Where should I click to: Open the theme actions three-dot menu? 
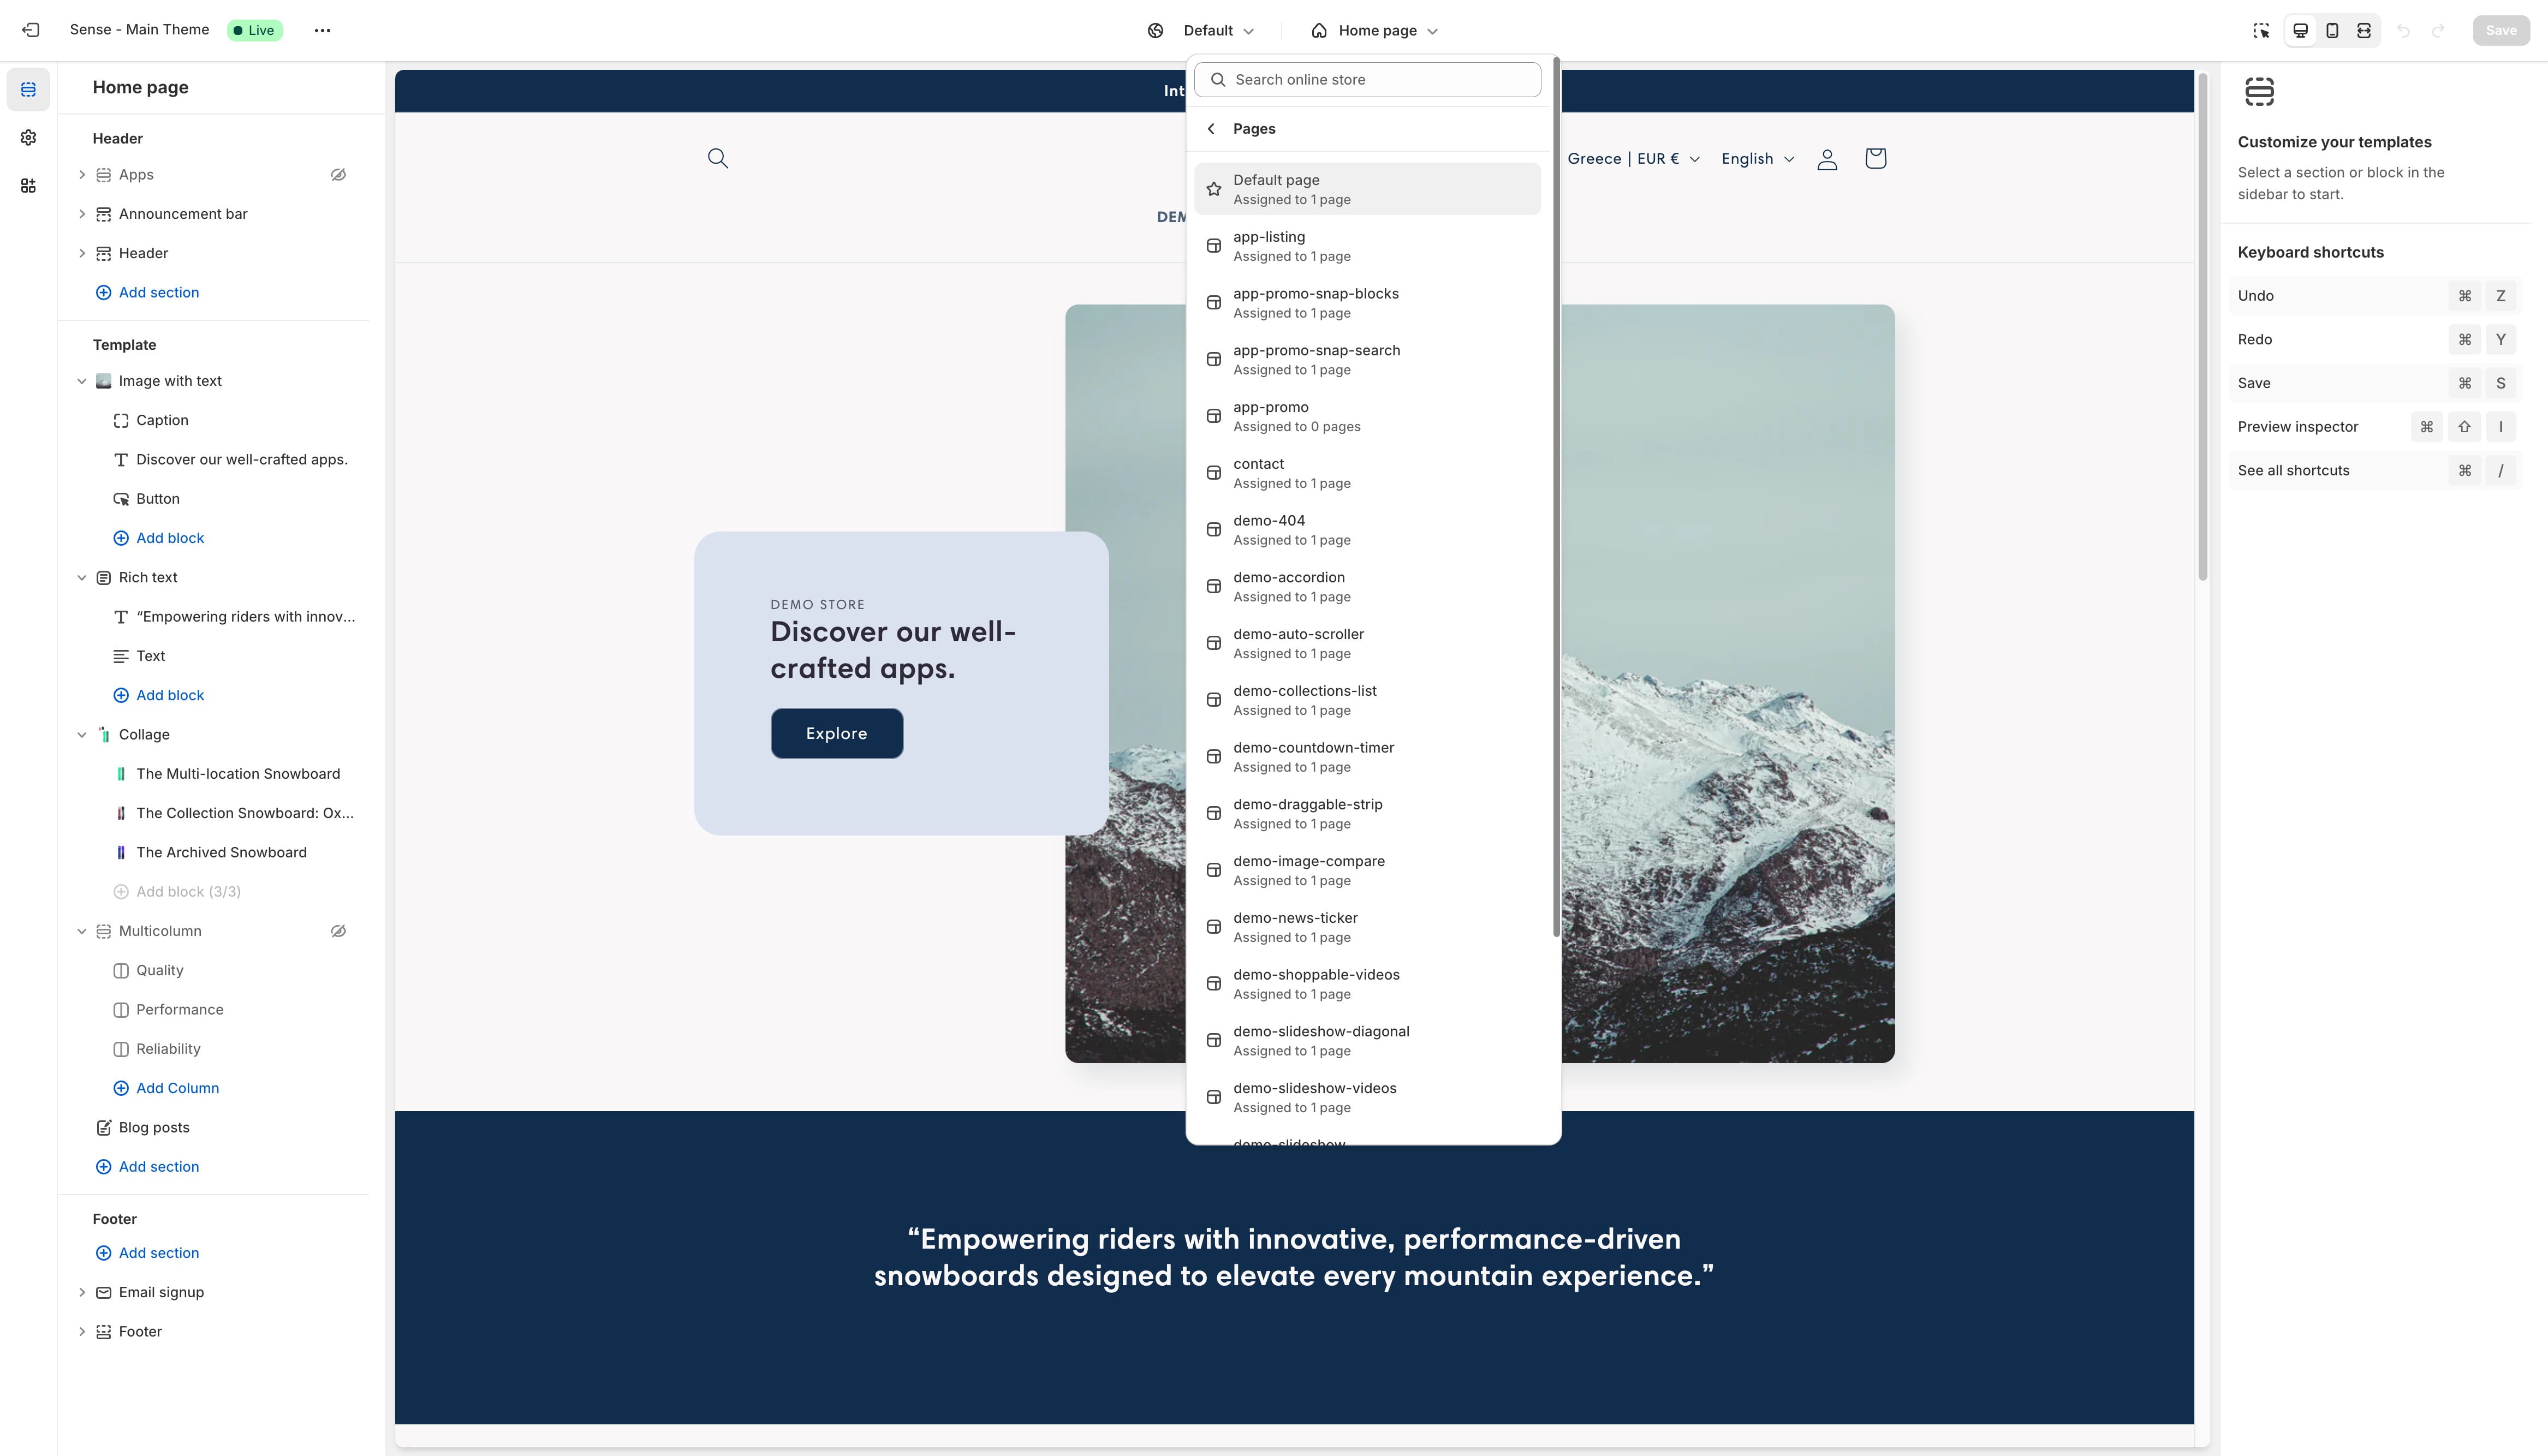pos(322,30)
